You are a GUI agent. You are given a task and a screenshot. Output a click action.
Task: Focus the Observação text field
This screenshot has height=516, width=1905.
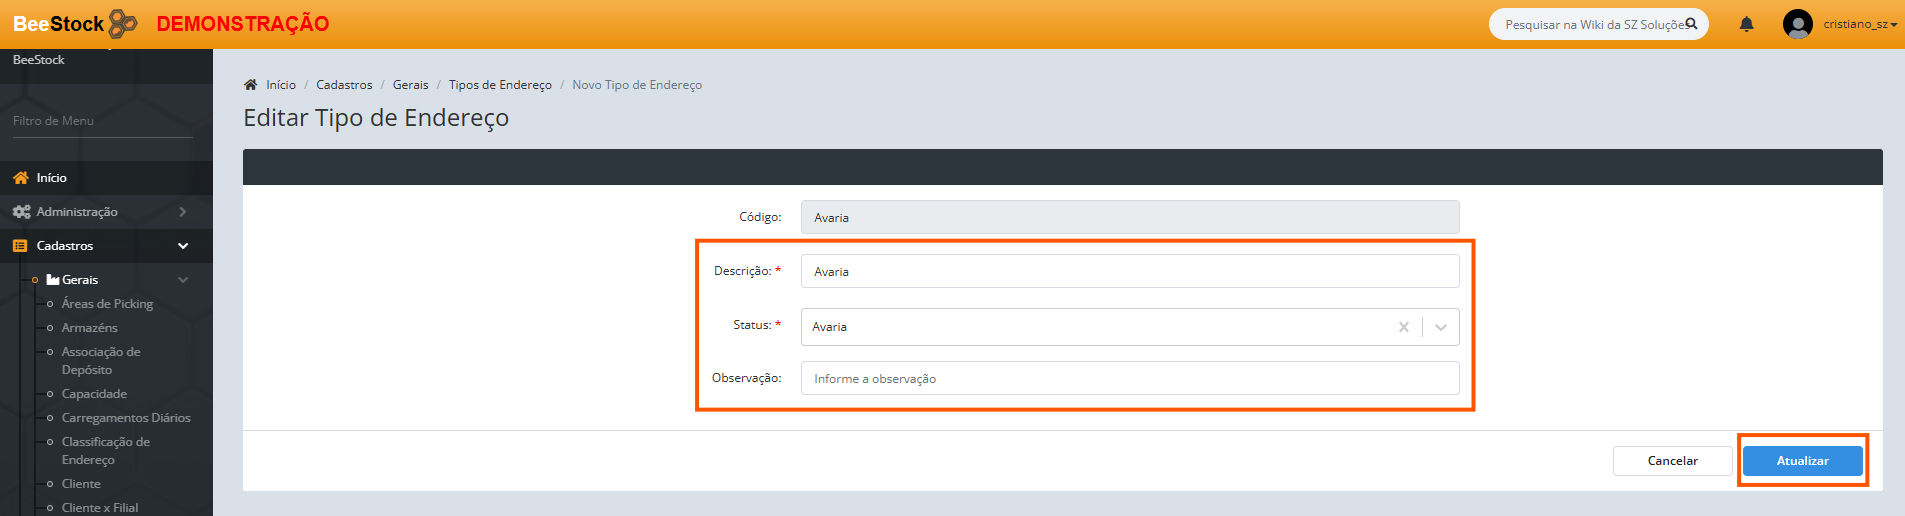(1129, 379)
